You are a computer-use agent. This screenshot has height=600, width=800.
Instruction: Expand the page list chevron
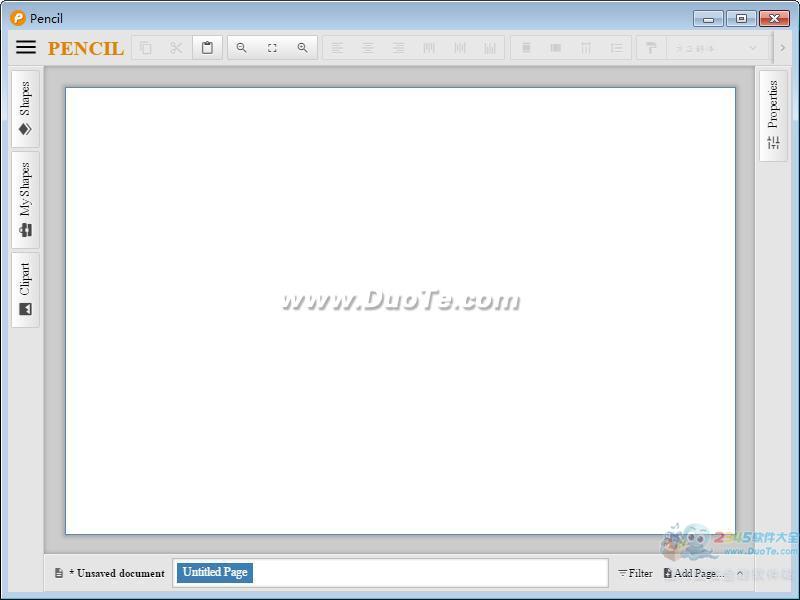(740, 573)
